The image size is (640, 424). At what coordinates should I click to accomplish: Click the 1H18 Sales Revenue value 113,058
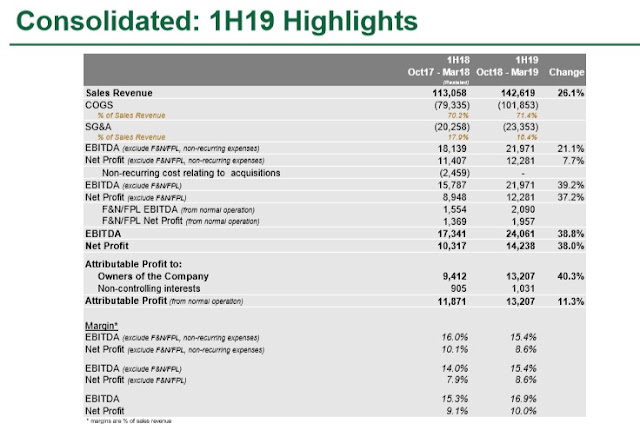(449, 93)
